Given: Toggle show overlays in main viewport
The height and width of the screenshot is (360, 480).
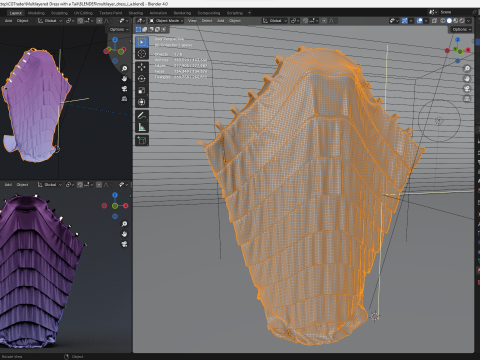Looking at the screenshot, I should pyautogui.click(x=420, y=21).
